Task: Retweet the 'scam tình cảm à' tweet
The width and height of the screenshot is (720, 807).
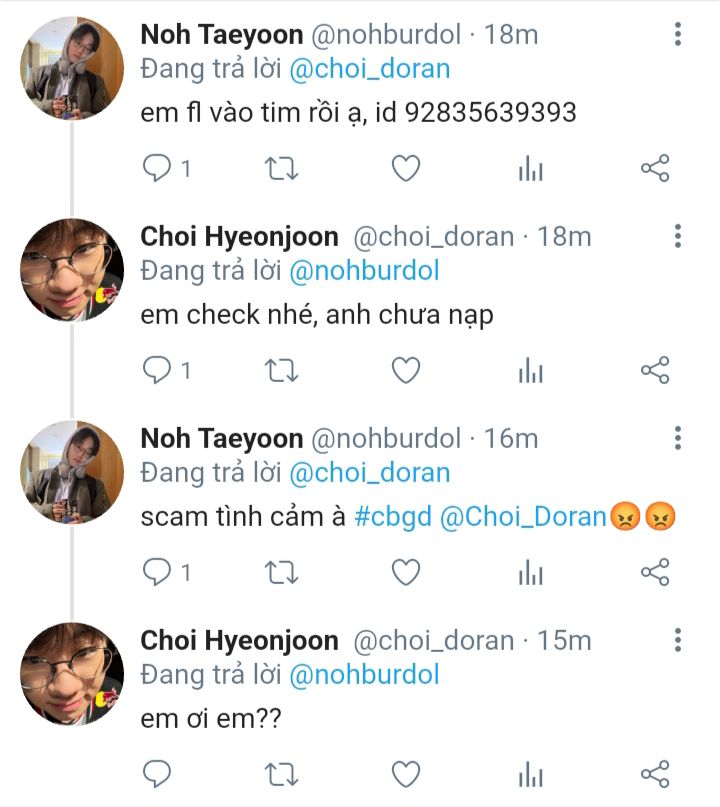Action: (281, 572)
